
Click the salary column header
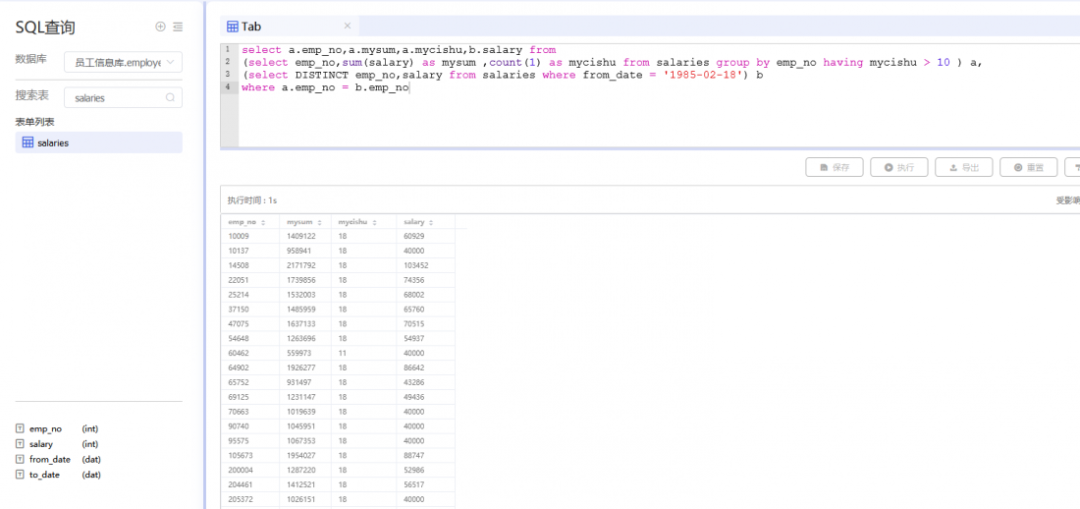426,222
